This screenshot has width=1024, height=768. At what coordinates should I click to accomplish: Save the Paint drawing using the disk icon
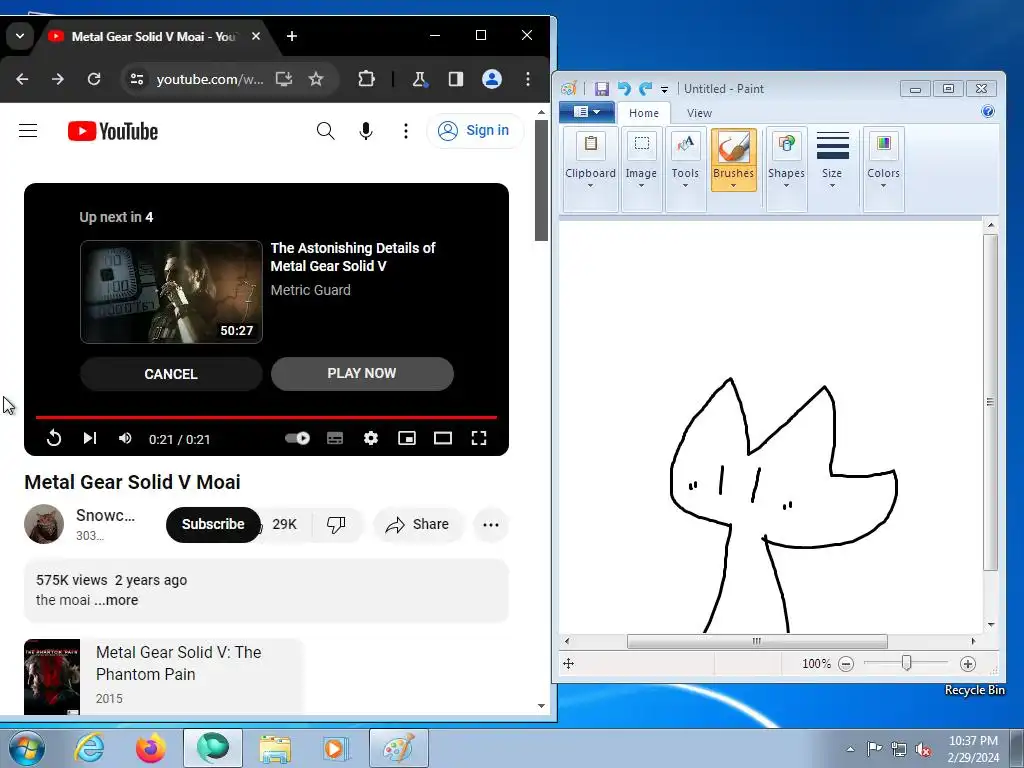[x=601, y=89]
